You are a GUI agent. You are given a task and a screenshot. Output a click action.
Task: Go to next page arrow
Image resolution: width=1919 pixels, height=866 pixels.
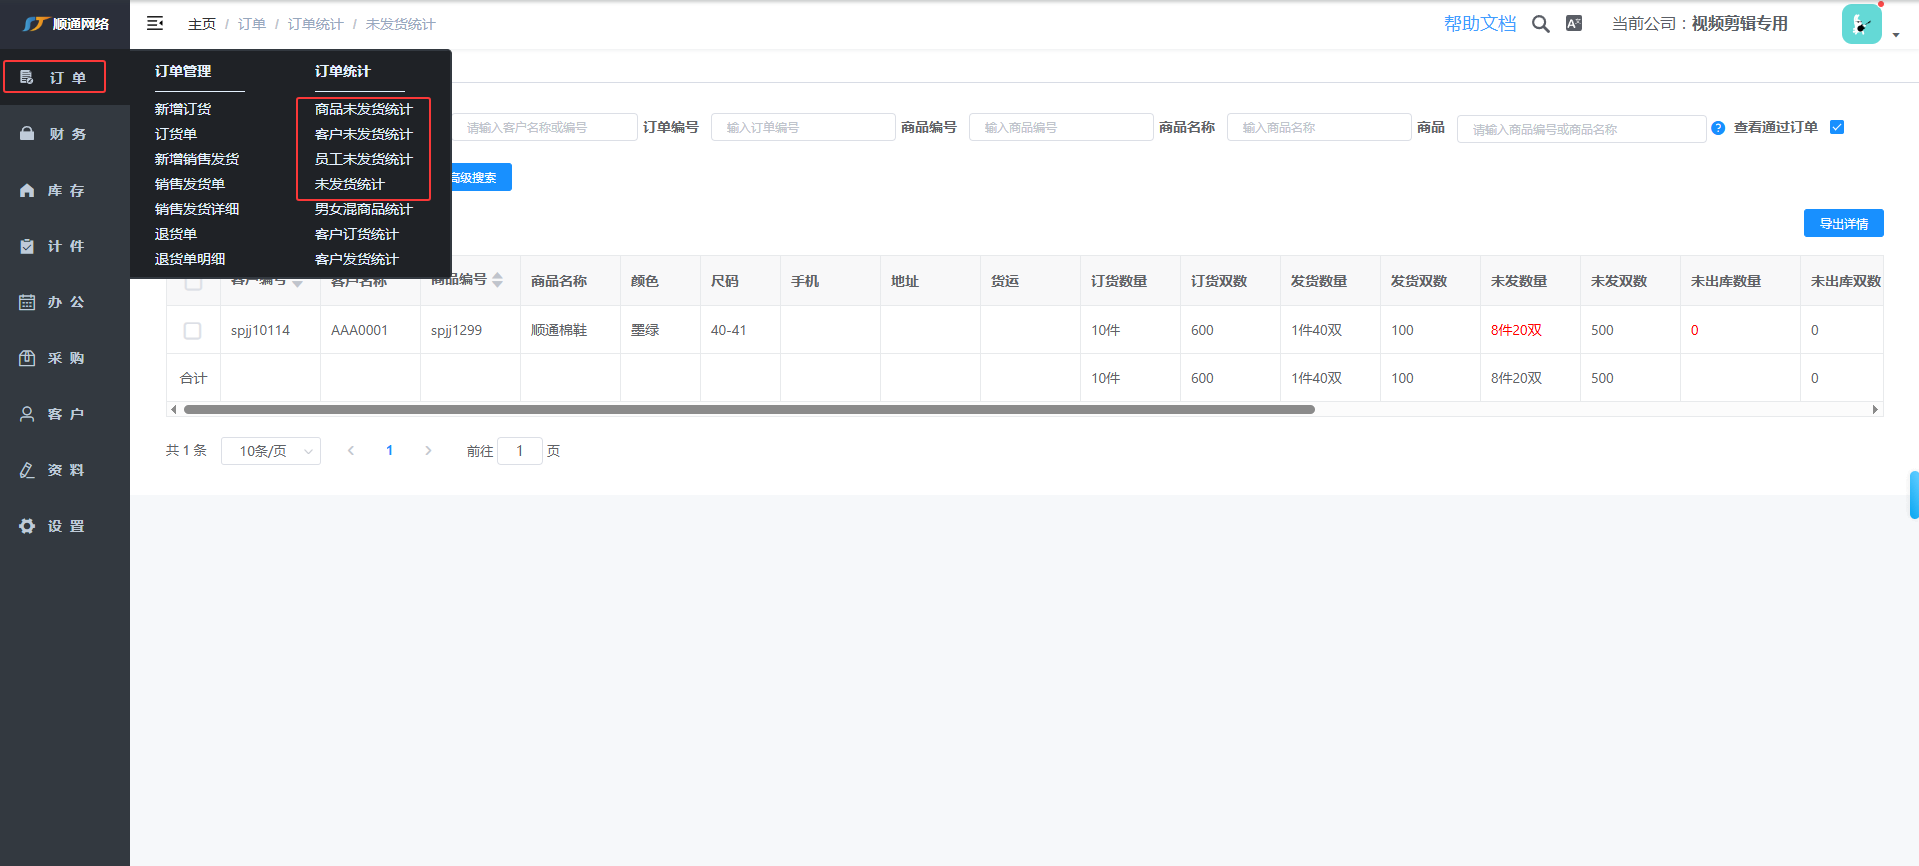click(x=428, y=451)
